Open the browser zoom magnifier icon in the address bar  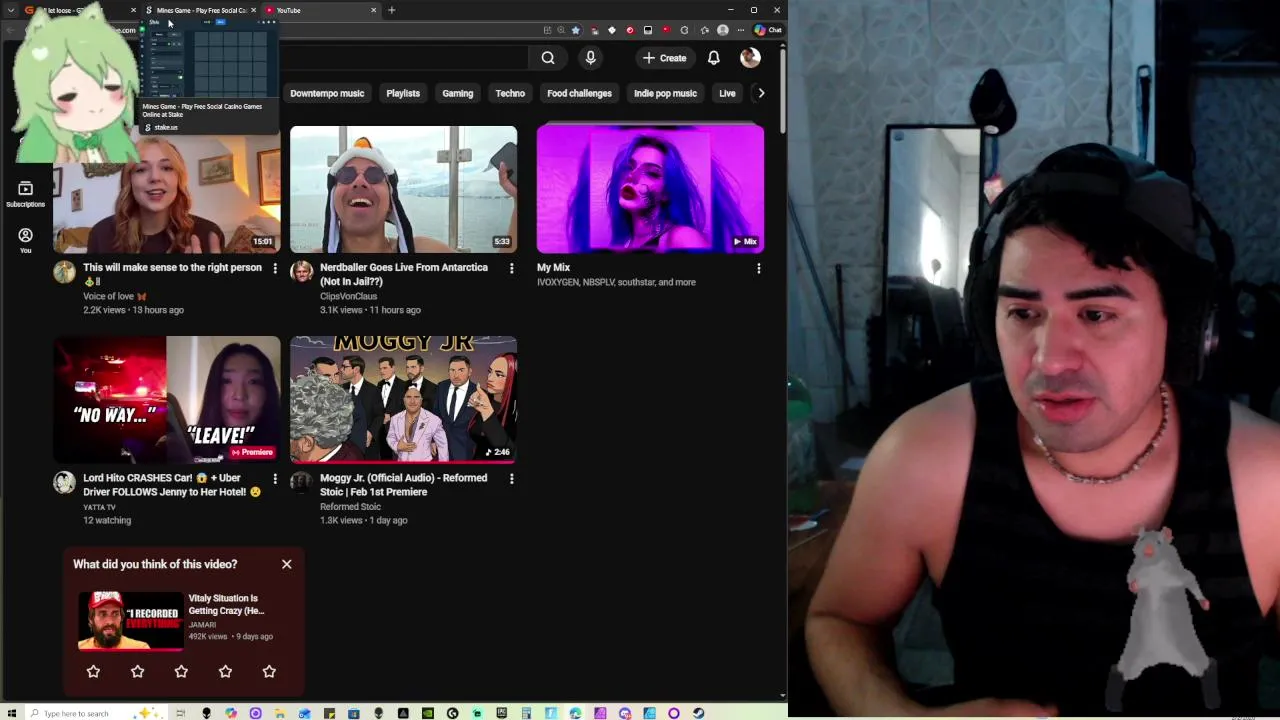[x=561, y=30]
